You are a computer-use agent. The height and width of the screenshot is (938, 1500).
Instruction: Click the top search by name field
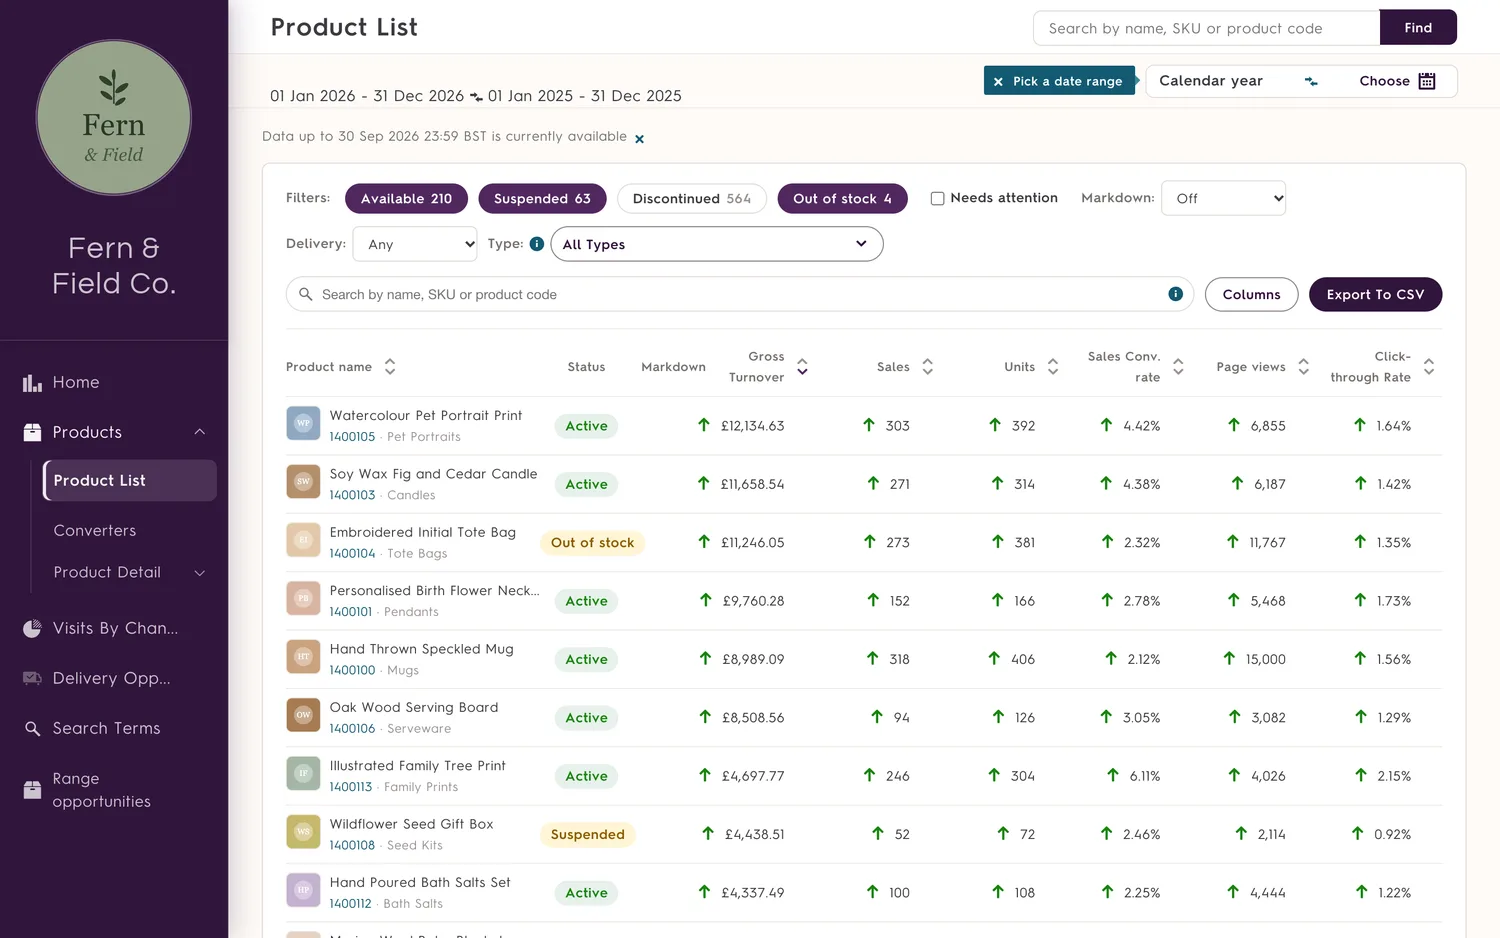[x=1207, y=28]
